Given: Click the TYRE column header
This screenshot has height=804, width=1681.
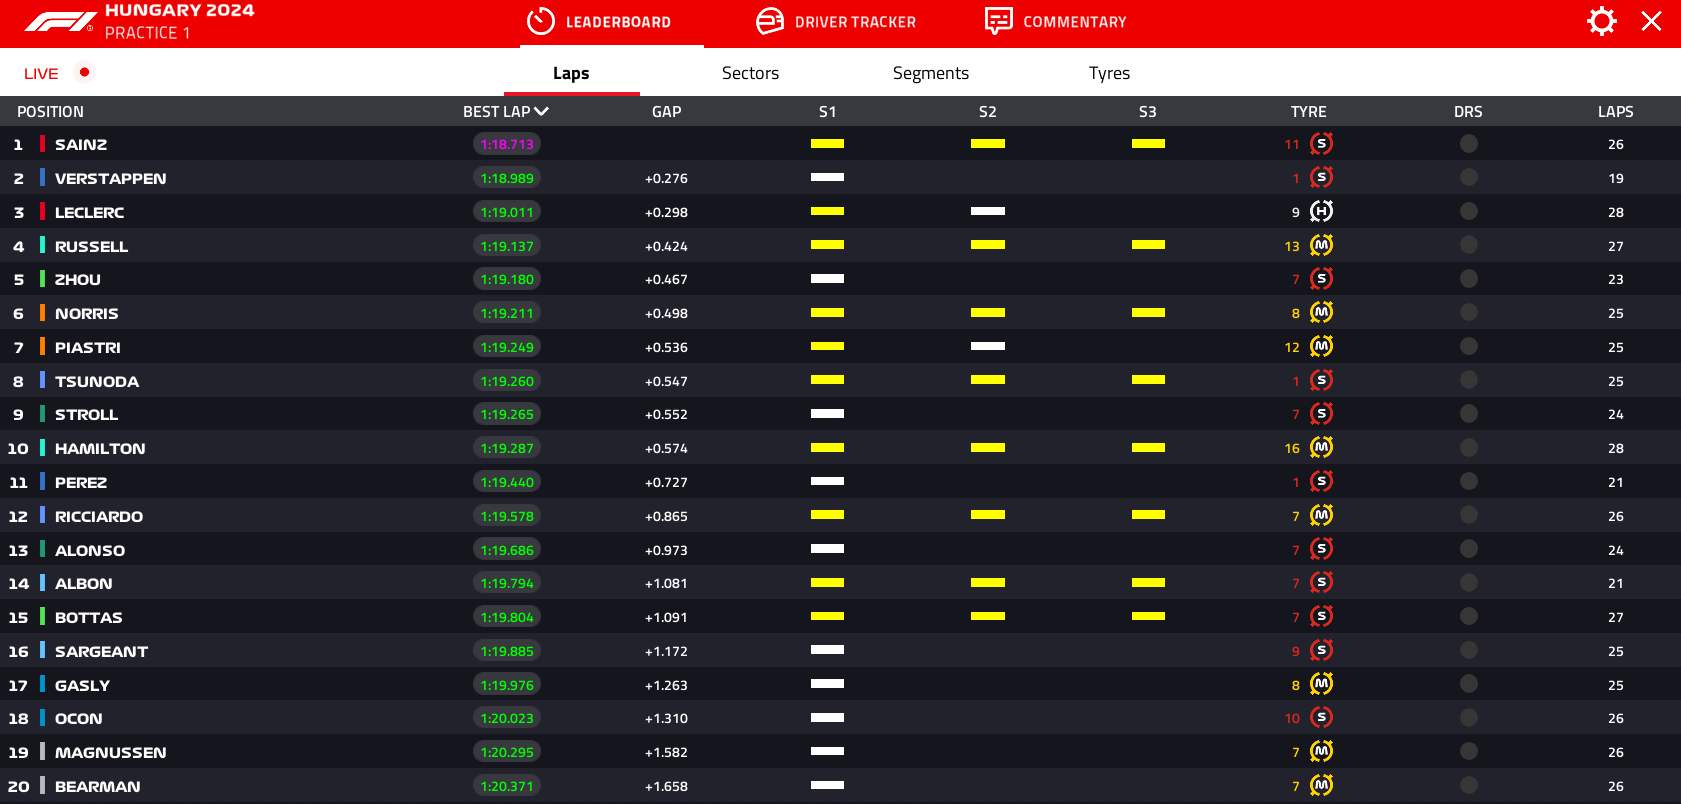Looking at the screenshot, I should 1308,112.
